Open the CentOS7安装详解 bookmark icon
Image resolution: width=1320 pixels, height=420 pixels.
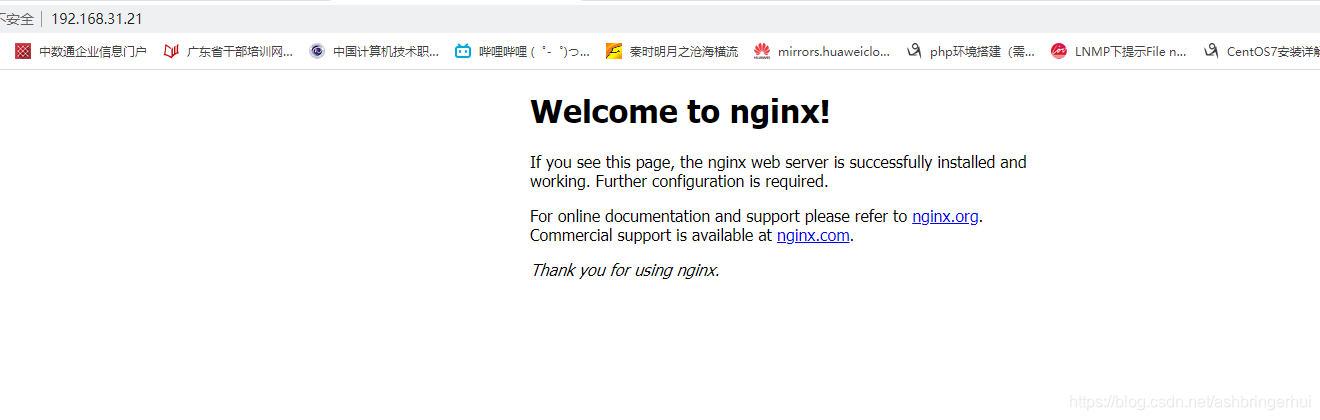click(1211, 51)
